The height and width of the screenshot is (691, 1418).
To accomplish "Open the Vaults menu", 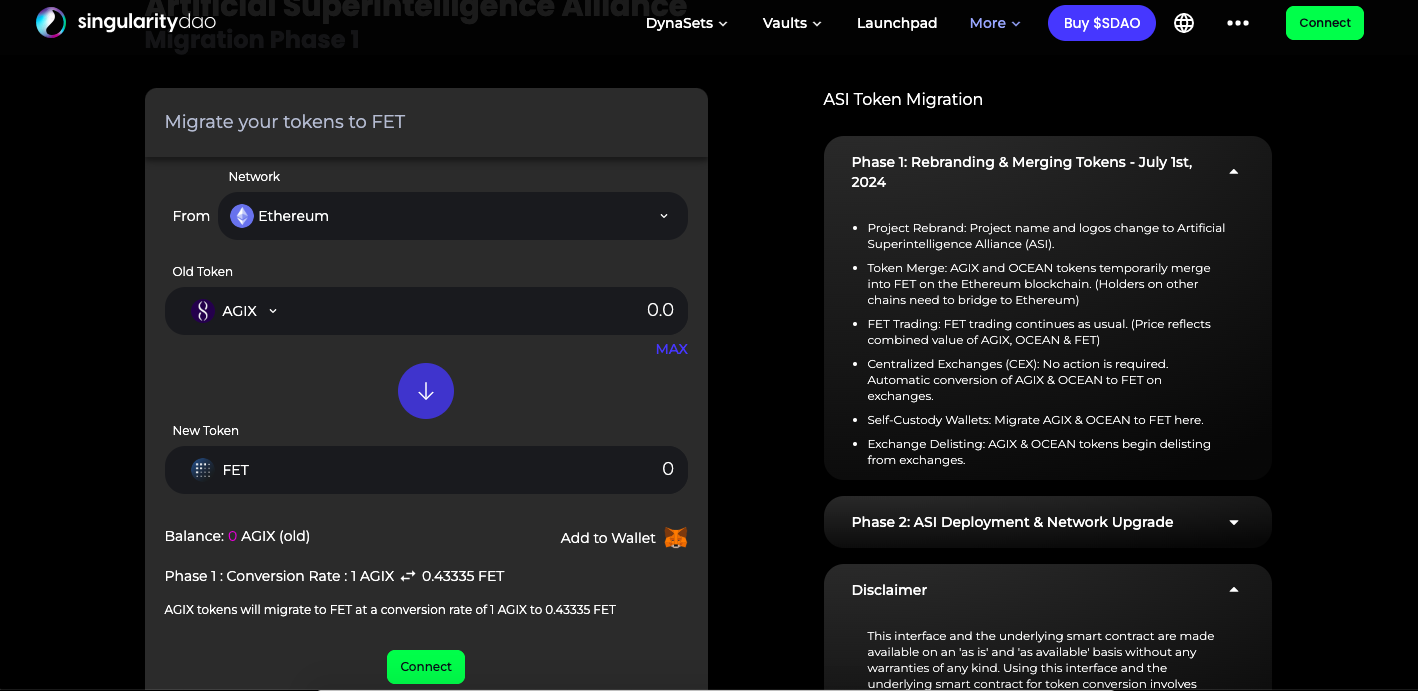I will (792, 23).
